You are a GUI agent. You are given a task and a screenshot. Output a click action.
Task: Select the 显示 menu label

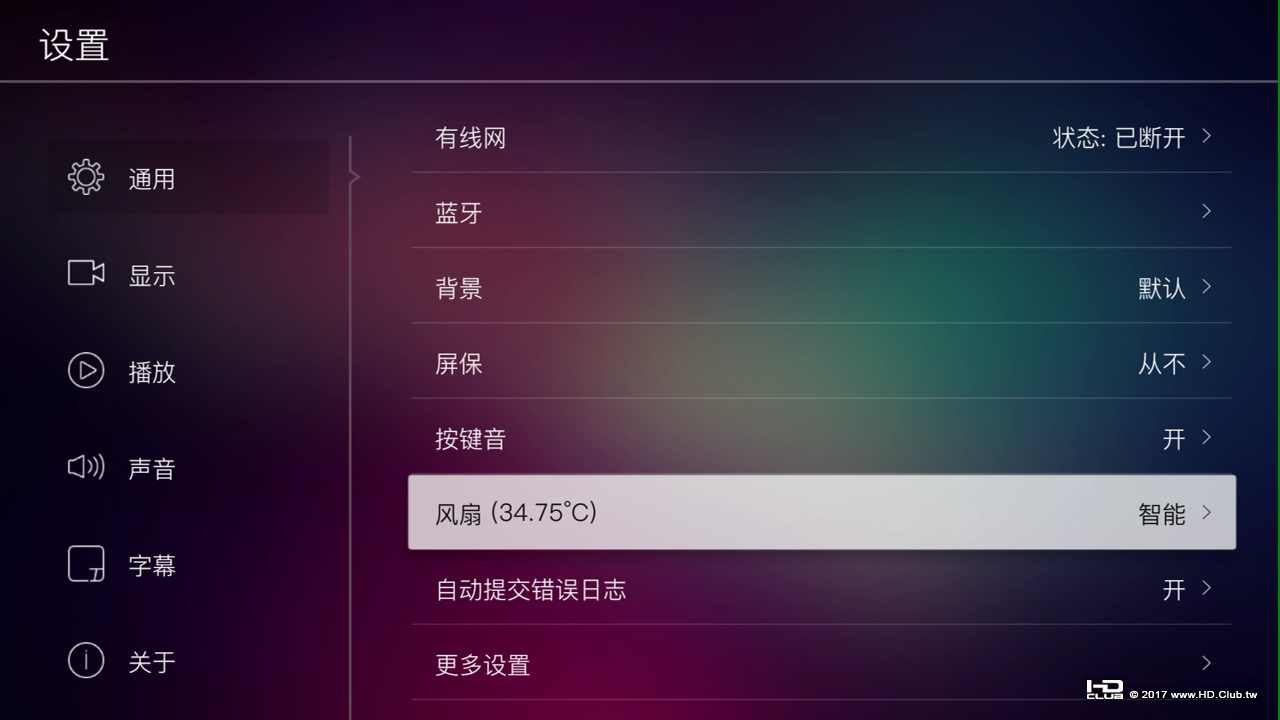152,276
